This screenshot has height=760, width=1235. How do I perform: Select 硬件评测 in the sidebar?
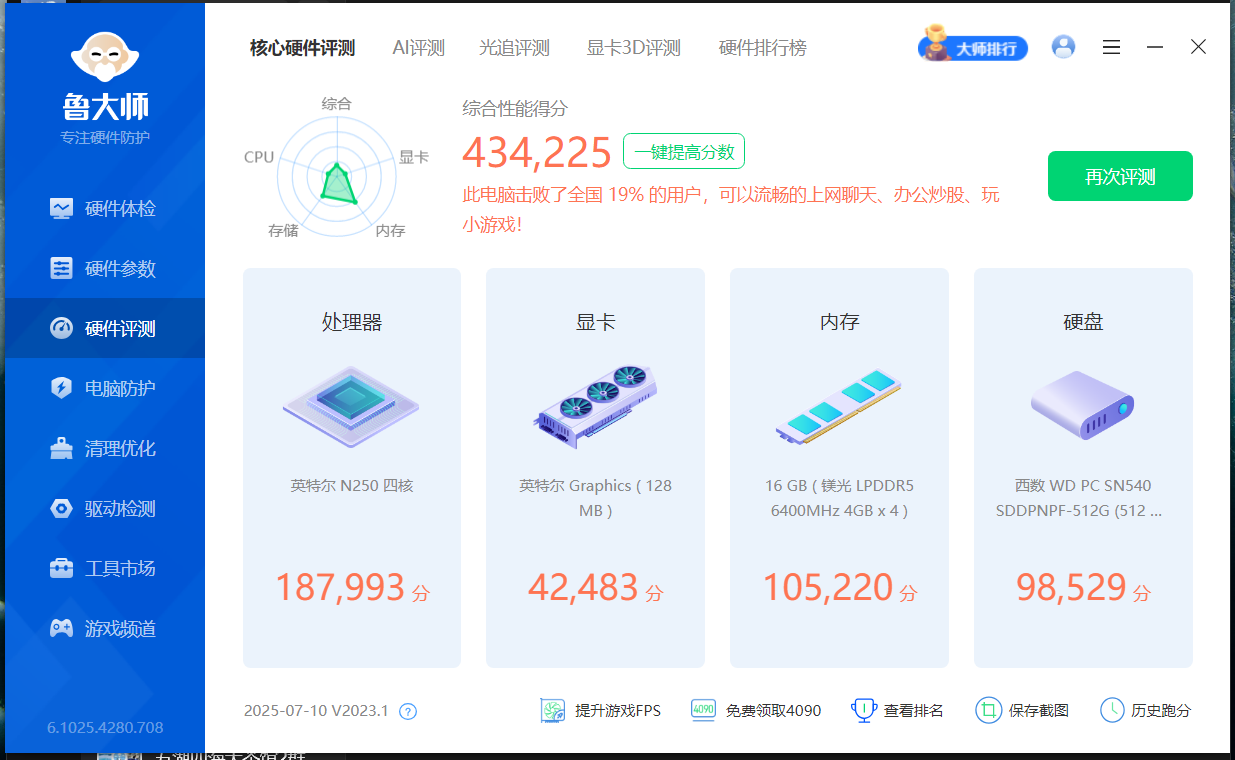tap(104, 328)
